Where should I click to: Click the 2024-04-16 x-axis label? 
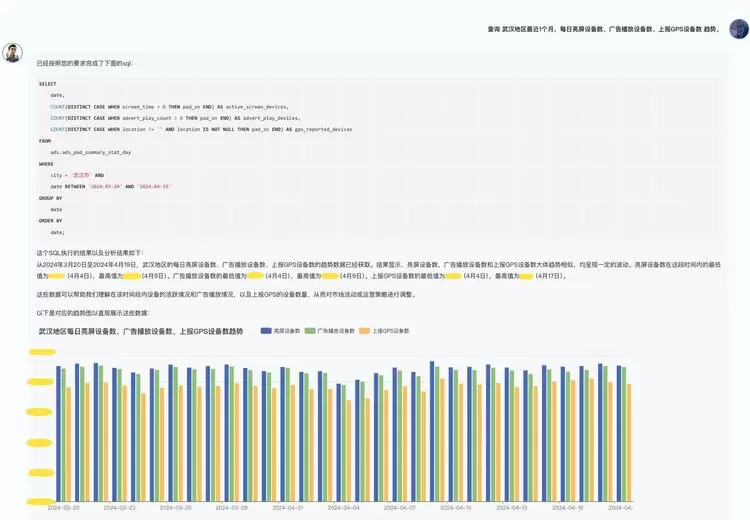[x=568, y=508]
